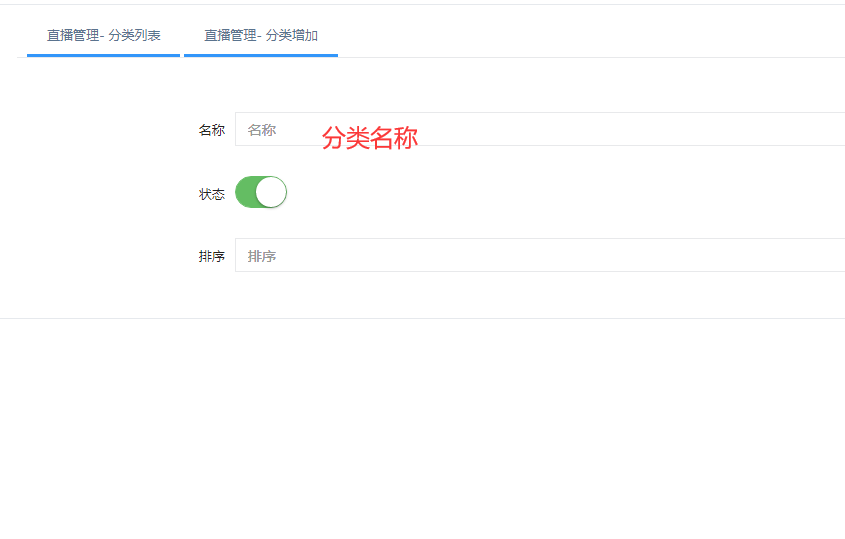The image size is (845, 539).
Task: Switch to the 直播管理- 分类列表 tab
Action: [103, 36]
